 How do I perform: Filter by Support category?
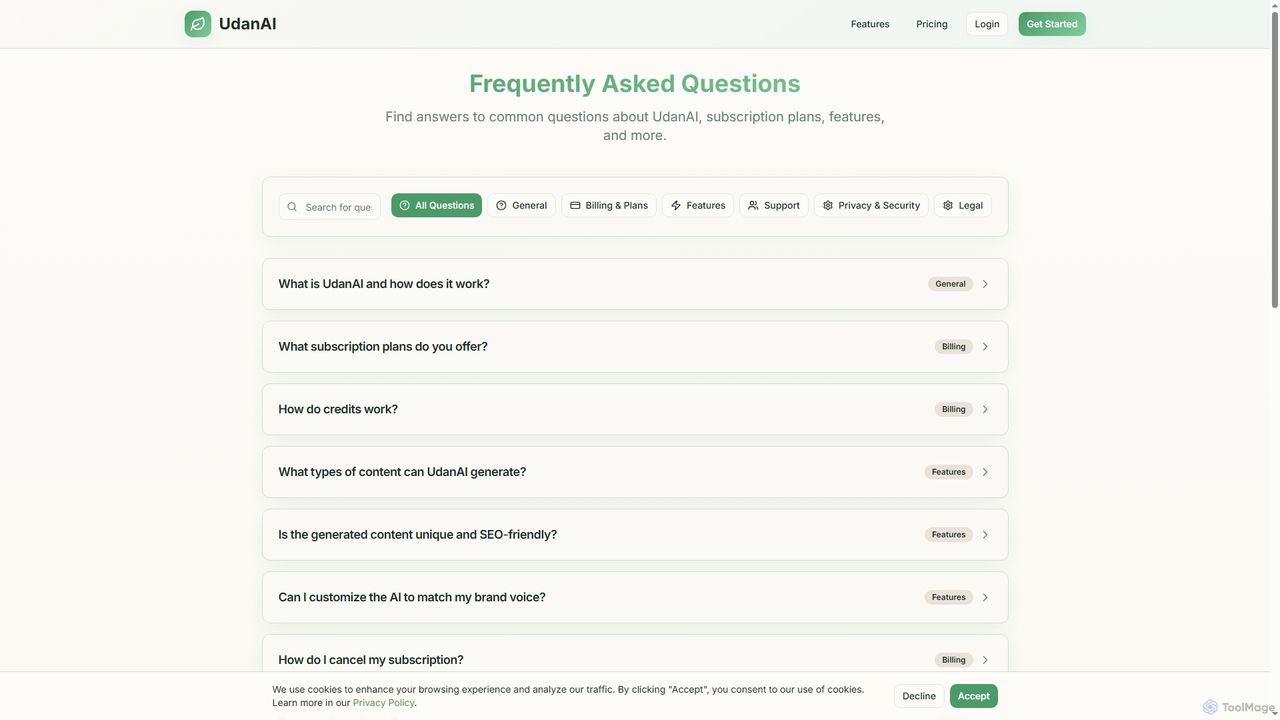pyautogui.click(x=774, y=205)
